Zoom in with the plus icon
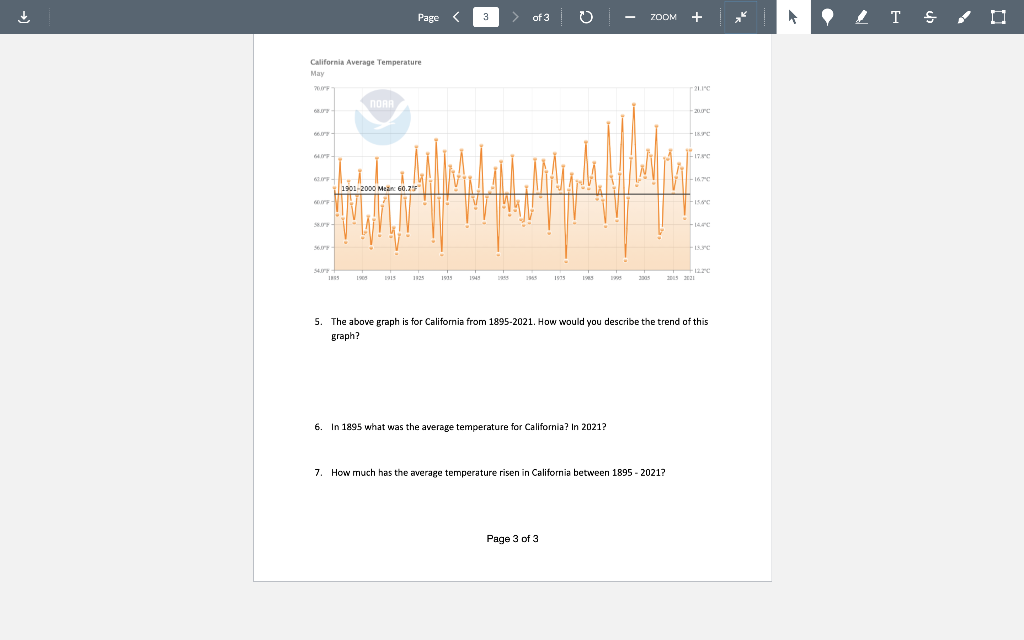 click(x=697, y=17)
